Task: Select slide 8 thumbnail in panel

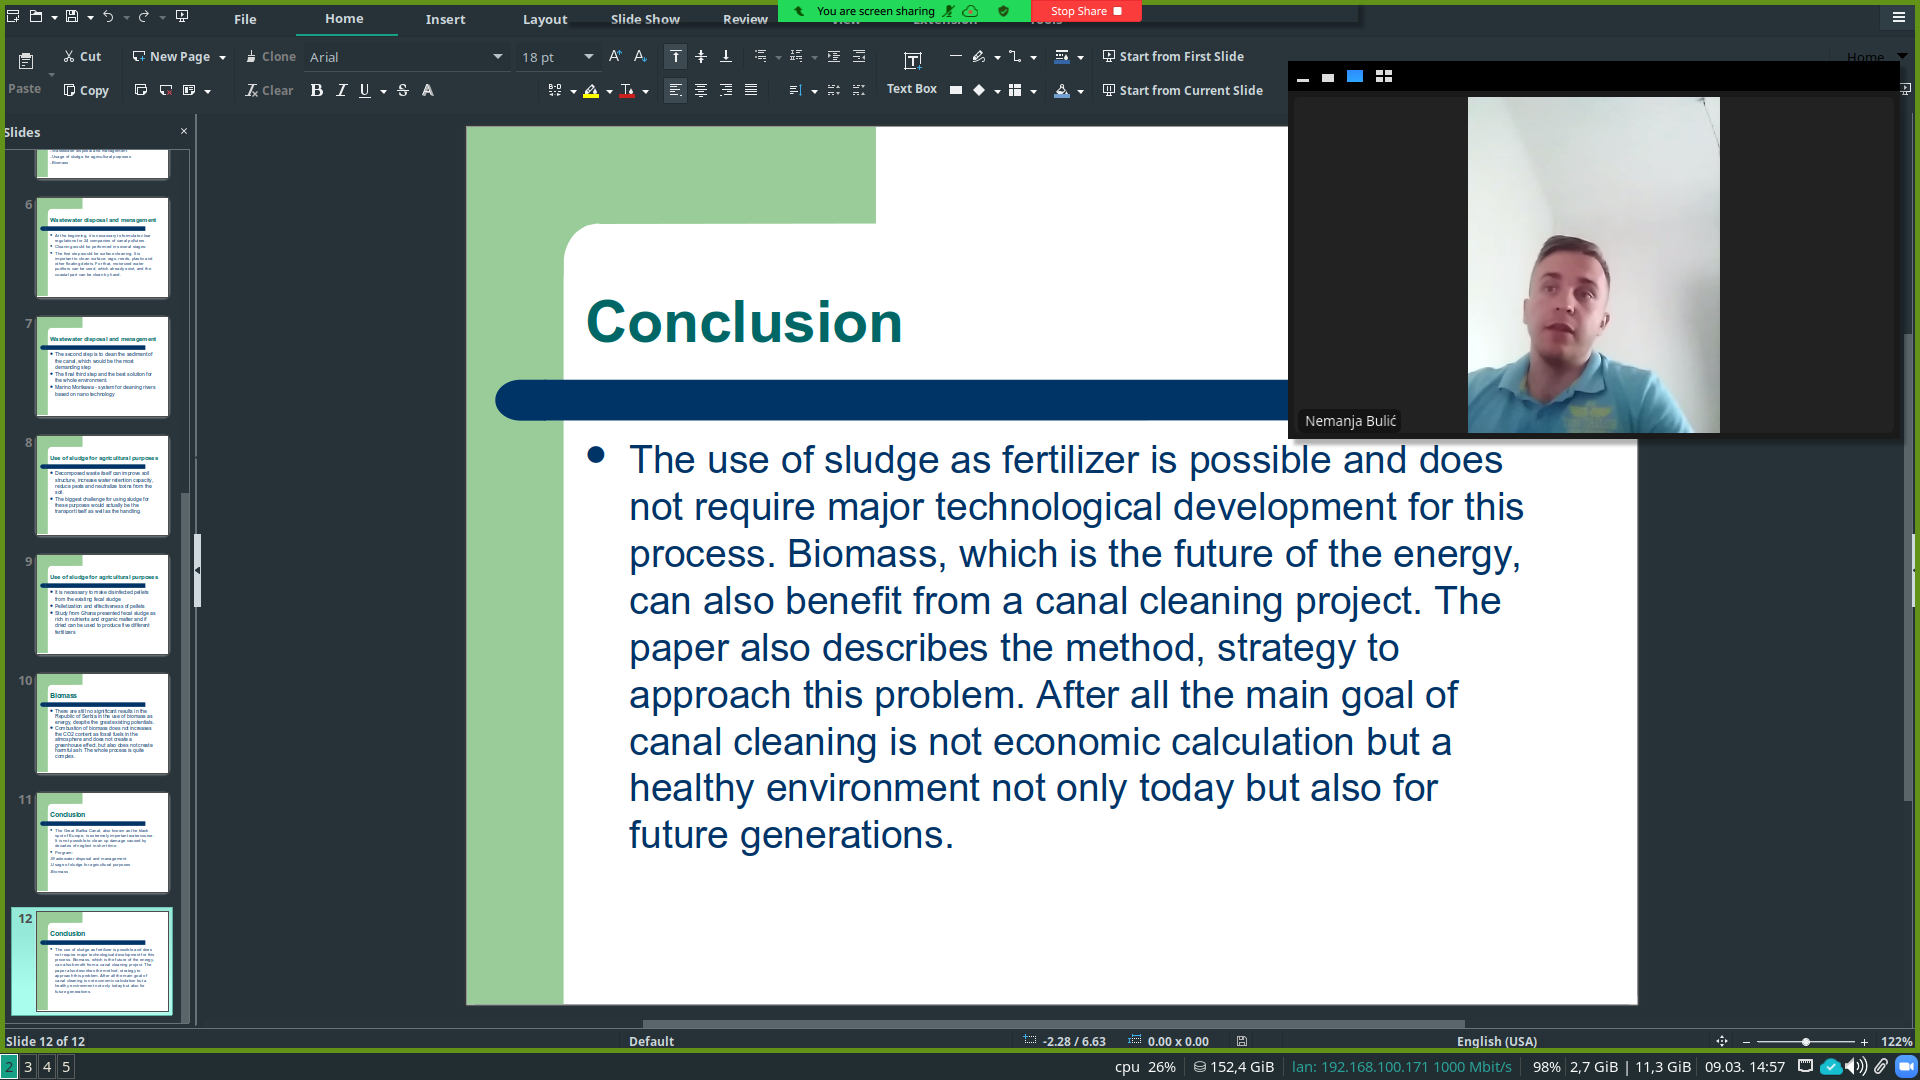Action: [x=103, y=486]
